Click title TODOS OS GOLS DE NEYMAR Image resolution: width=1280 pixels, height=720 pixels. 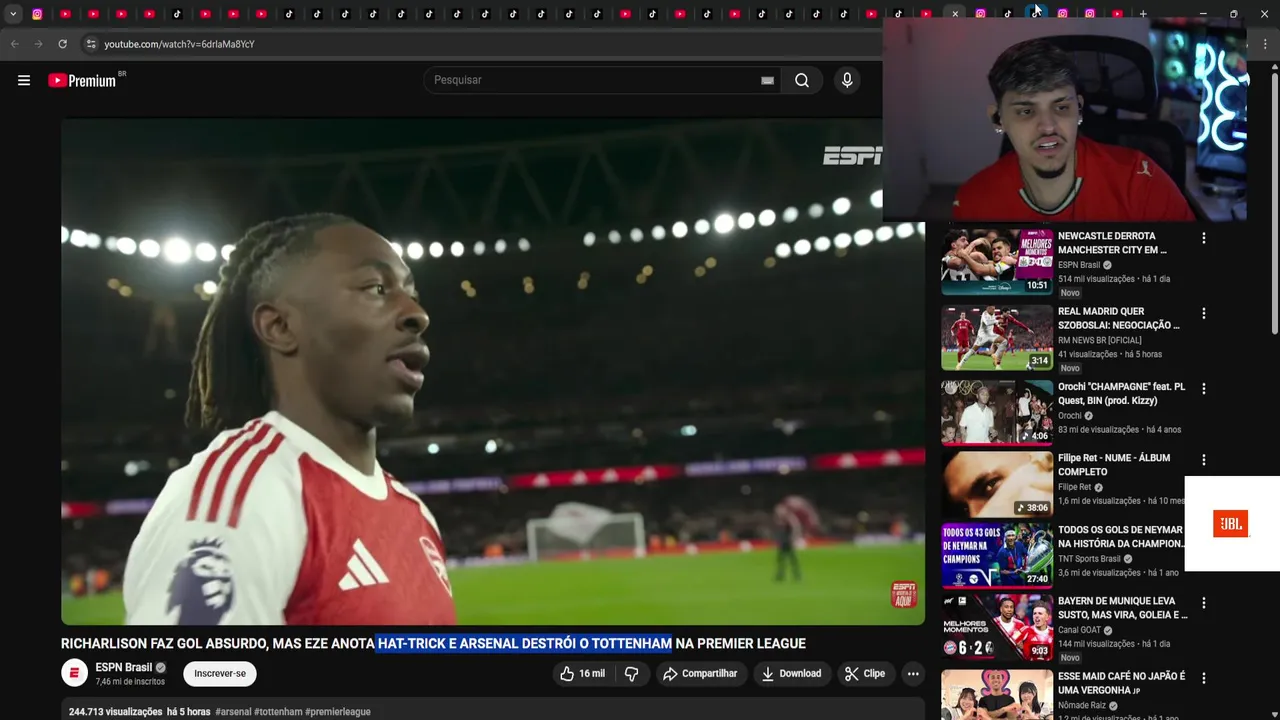click(x=1121, y=537)
